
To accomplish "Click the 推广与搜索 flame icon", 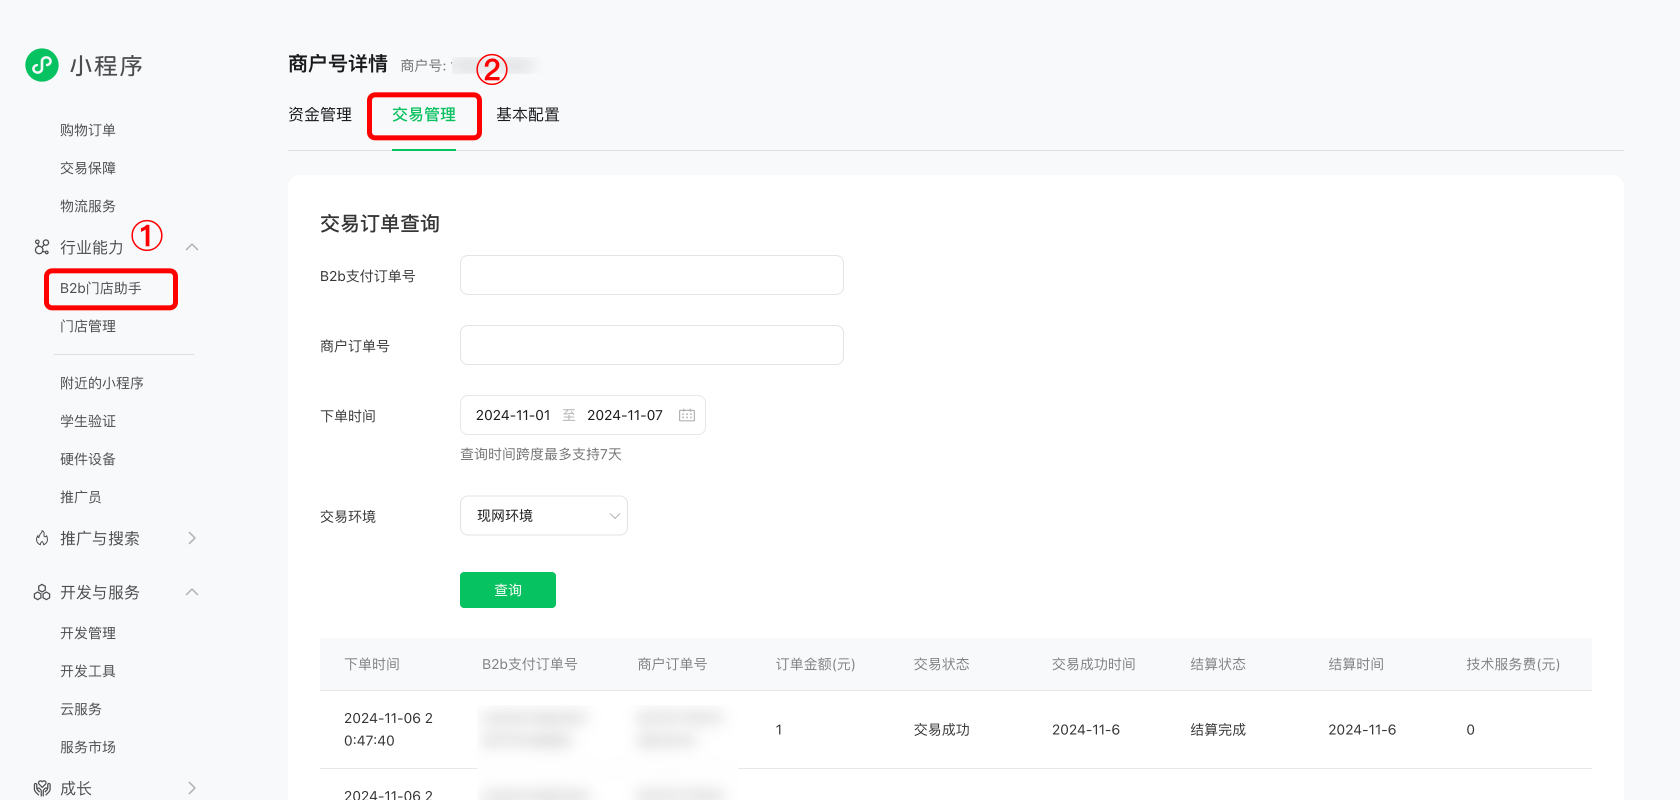I will tap(42, 538).
